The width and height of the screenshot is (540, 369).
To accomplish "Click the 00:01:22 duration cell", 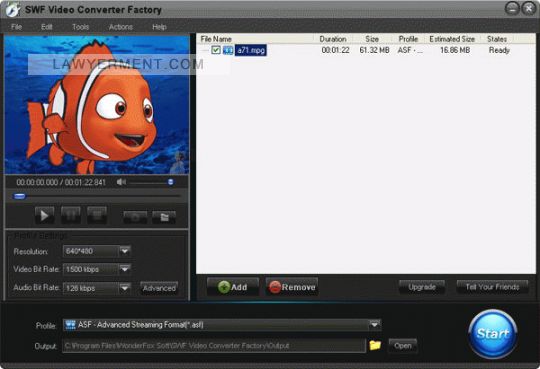I will (335, 50).
